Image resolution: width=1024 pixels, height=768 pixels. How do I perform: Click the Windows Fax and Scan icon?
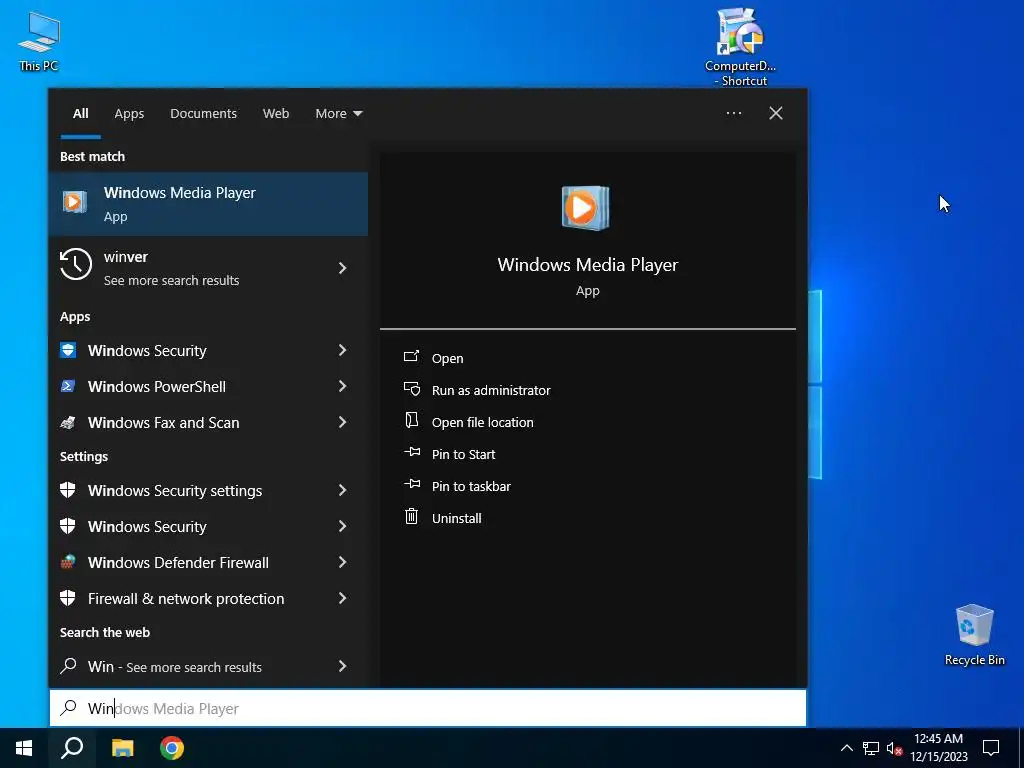(x=68, y=422)
